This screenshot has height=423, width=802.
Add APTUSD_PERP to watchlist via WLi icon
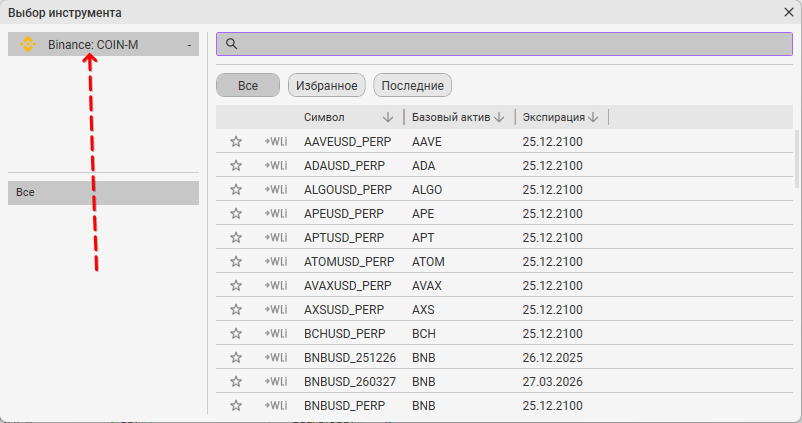276,238
